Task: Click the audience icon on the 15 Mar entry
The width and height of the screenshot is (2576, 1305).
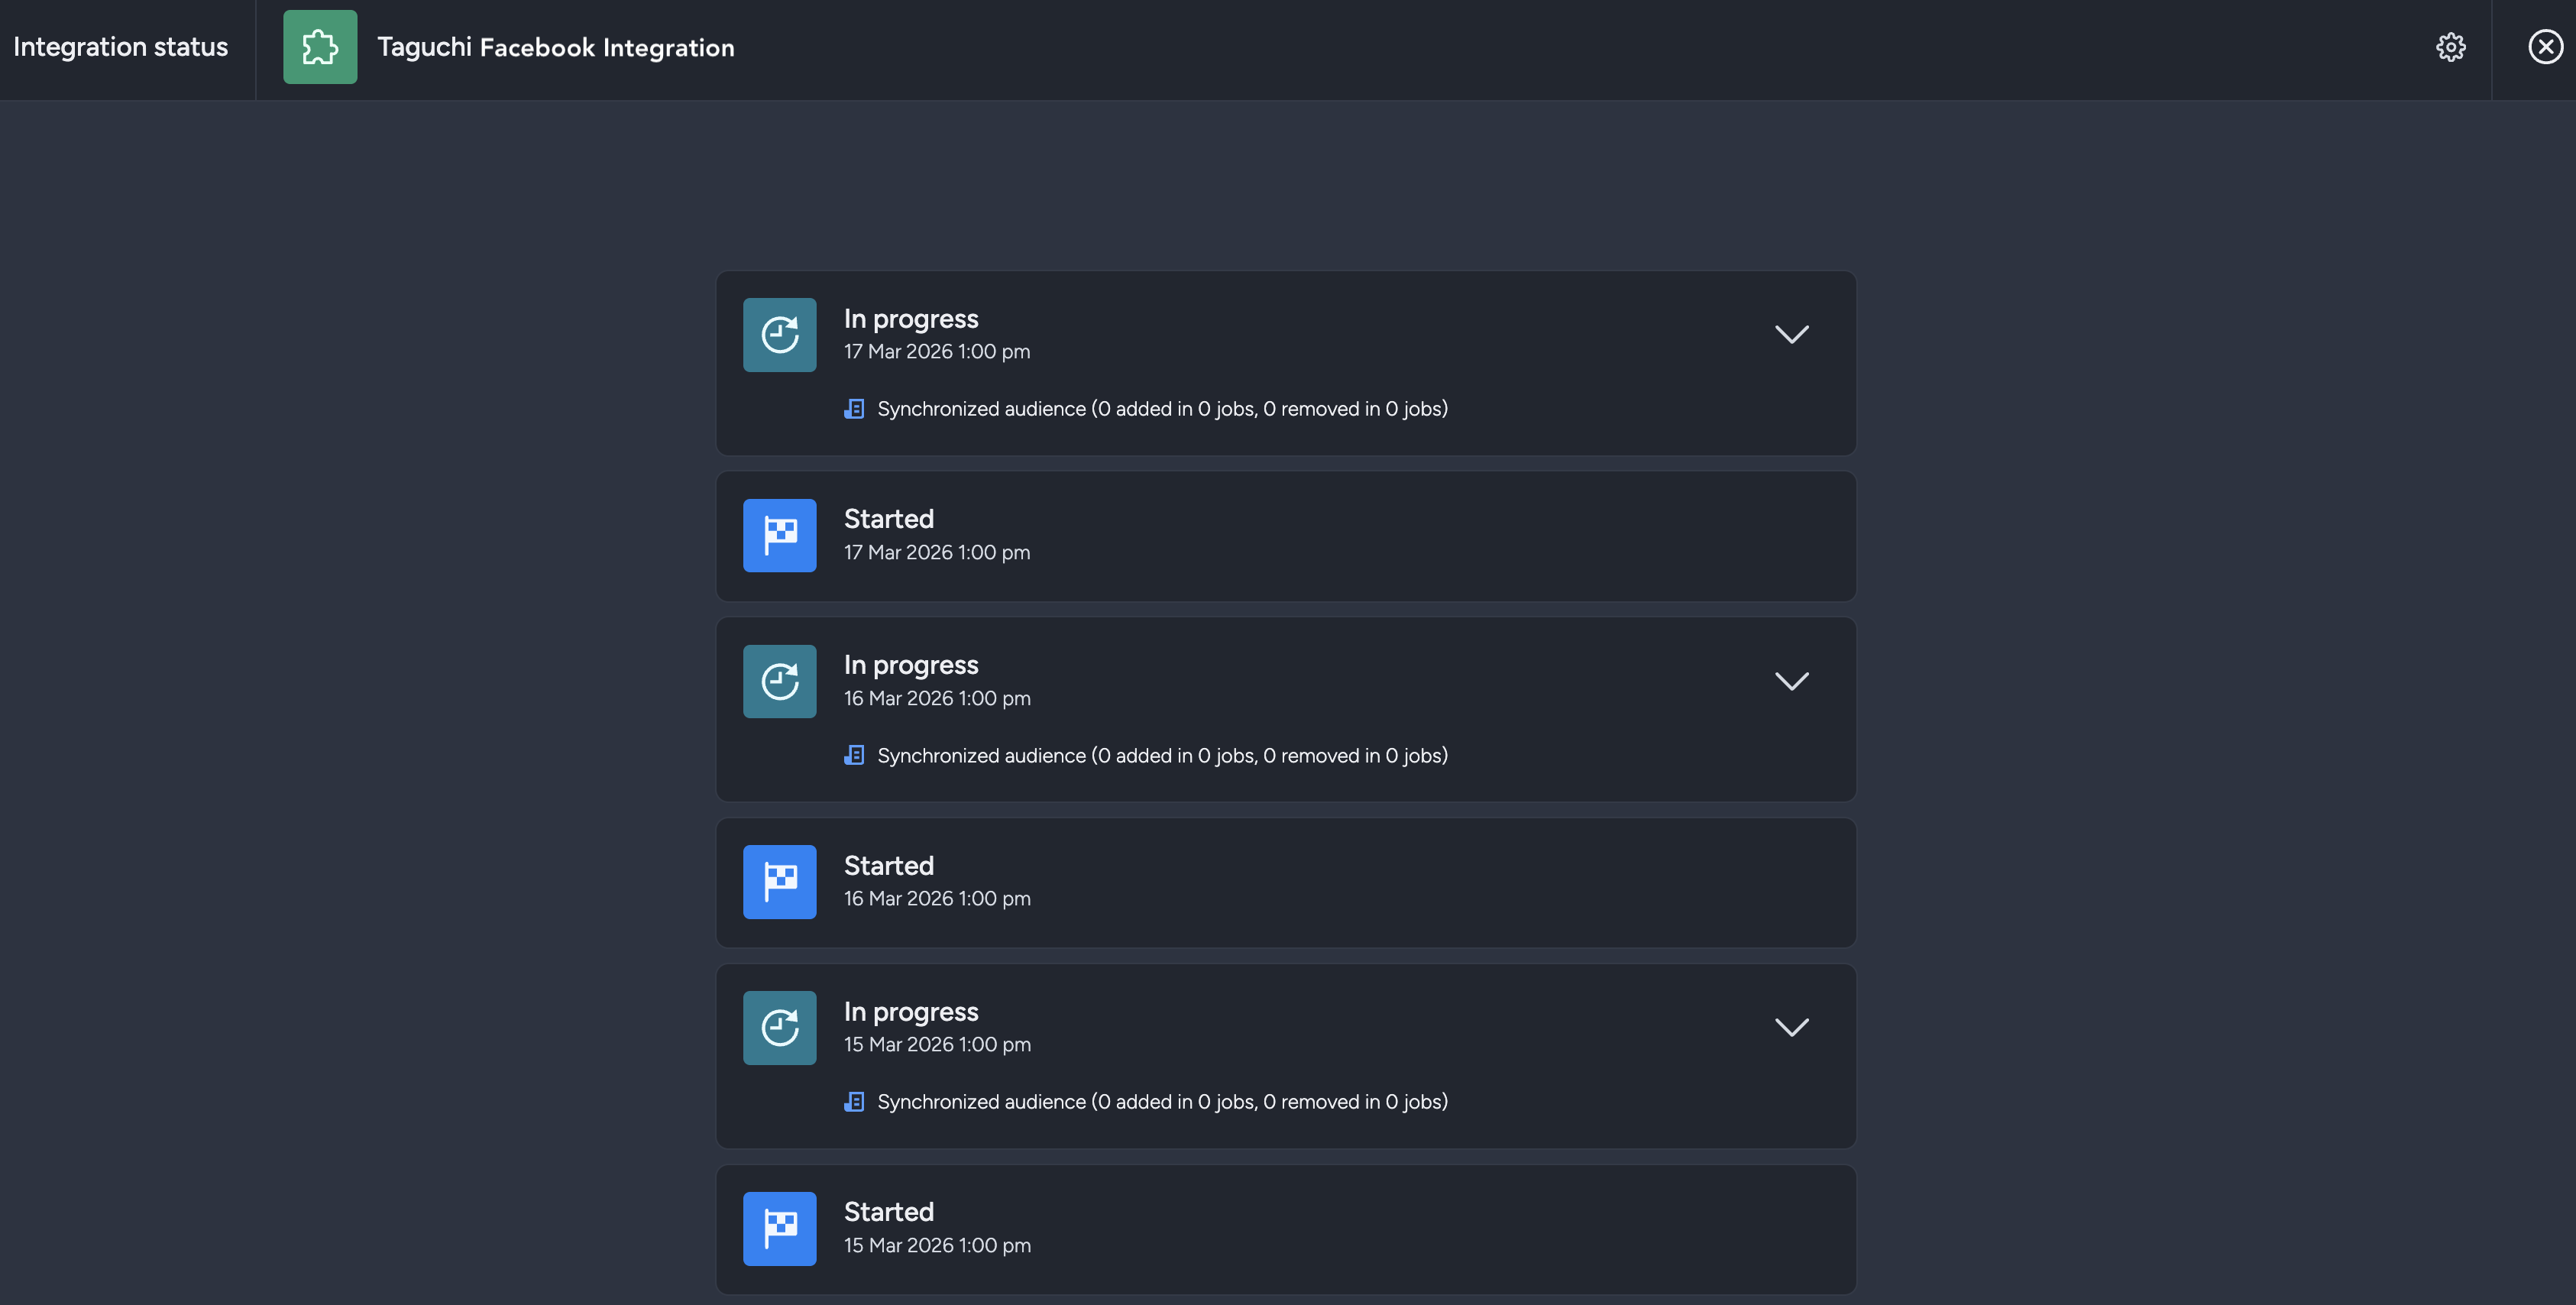Action: [853, 1101]
